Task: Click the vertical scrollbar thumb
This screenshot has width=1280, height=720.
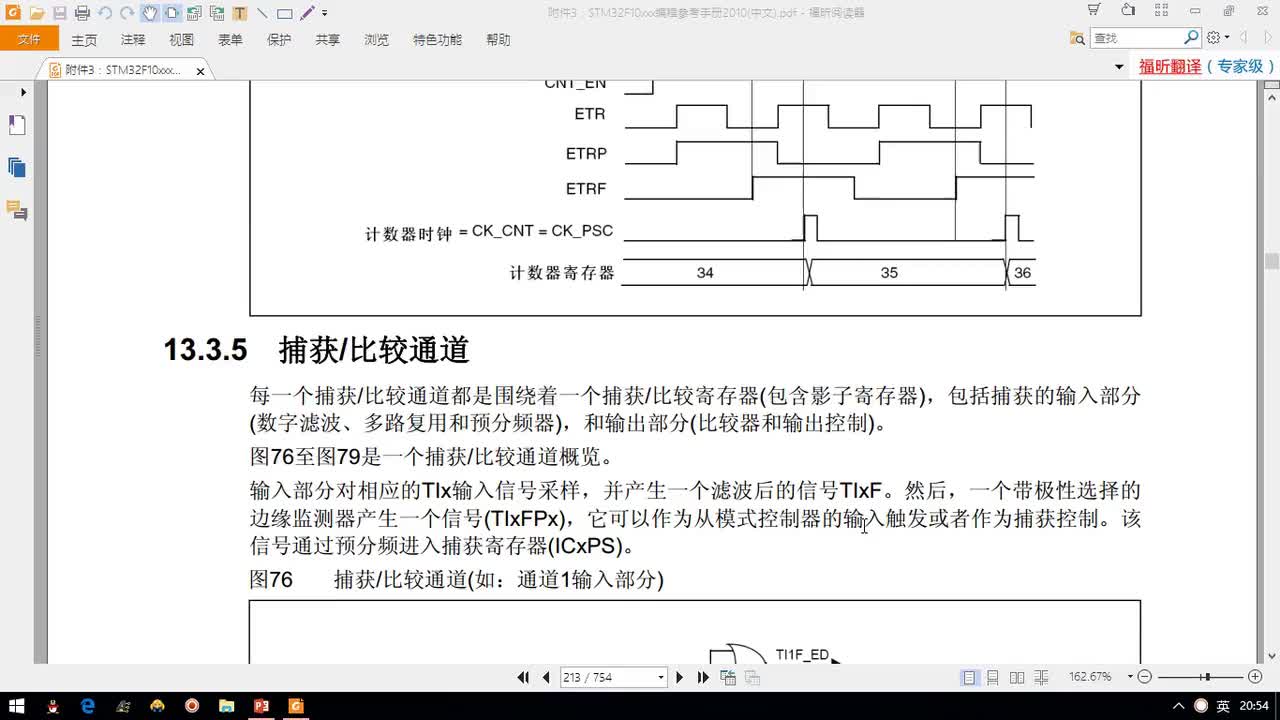Action: point(1272,261)
